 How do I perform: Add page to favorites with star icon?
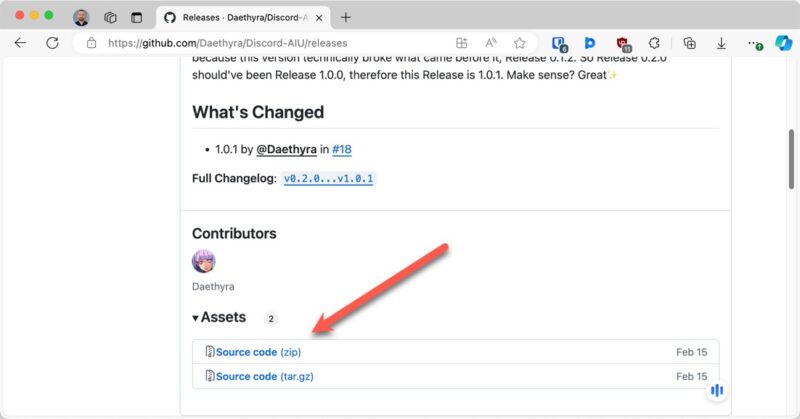click(519, 43)
